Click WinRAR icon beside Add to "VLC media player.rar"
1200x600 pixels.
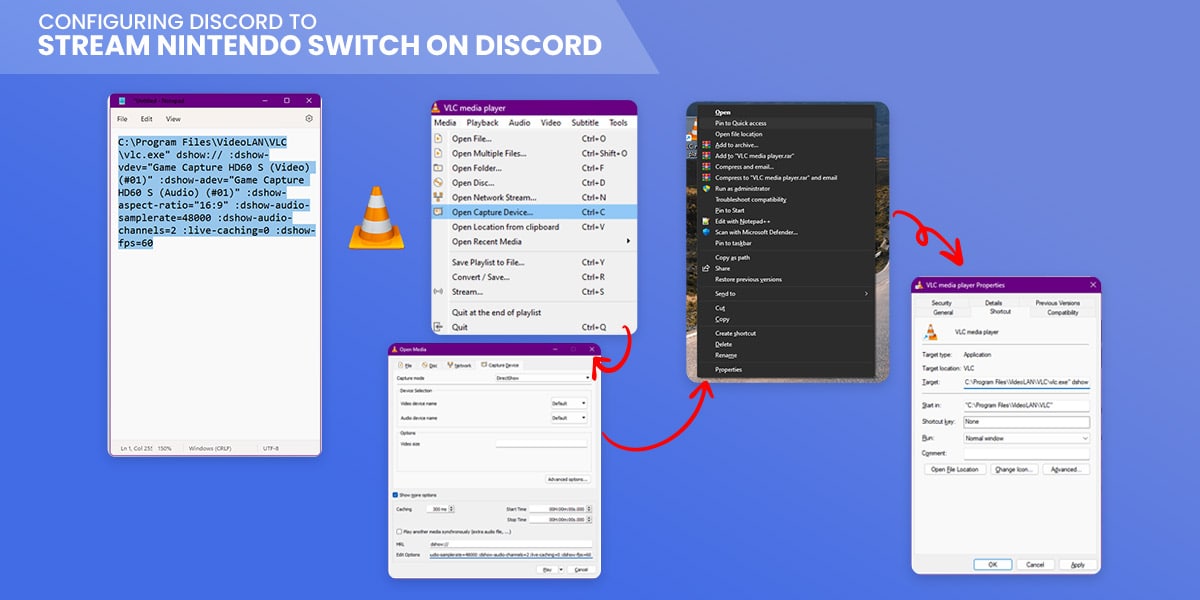706,156
